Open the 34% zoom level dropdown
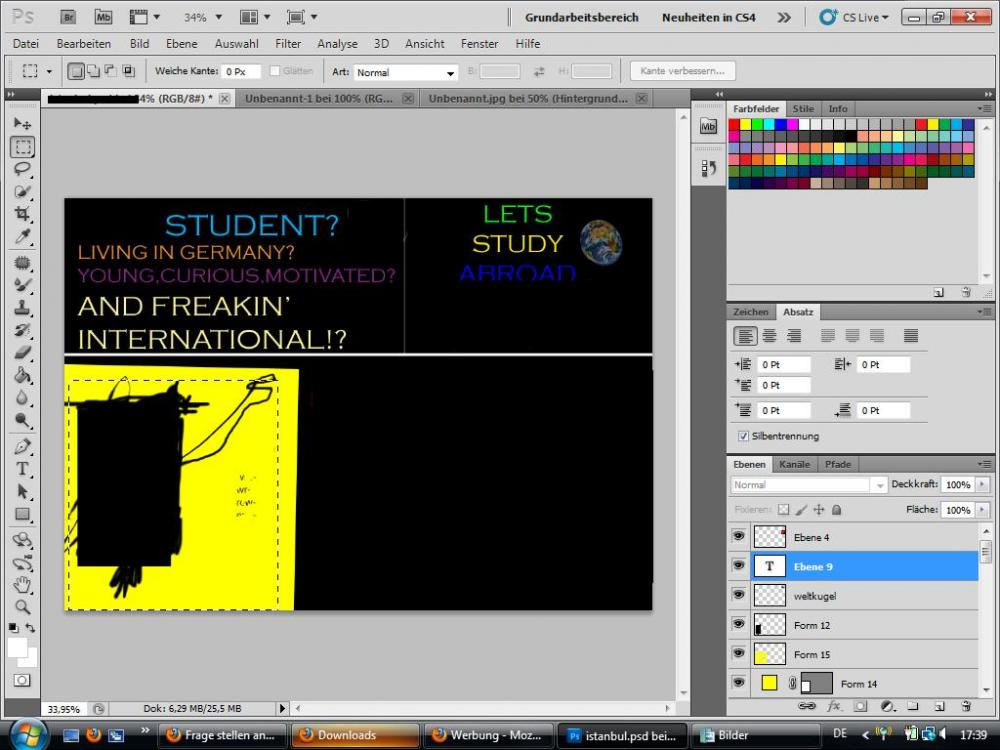 tap(218, 18)
